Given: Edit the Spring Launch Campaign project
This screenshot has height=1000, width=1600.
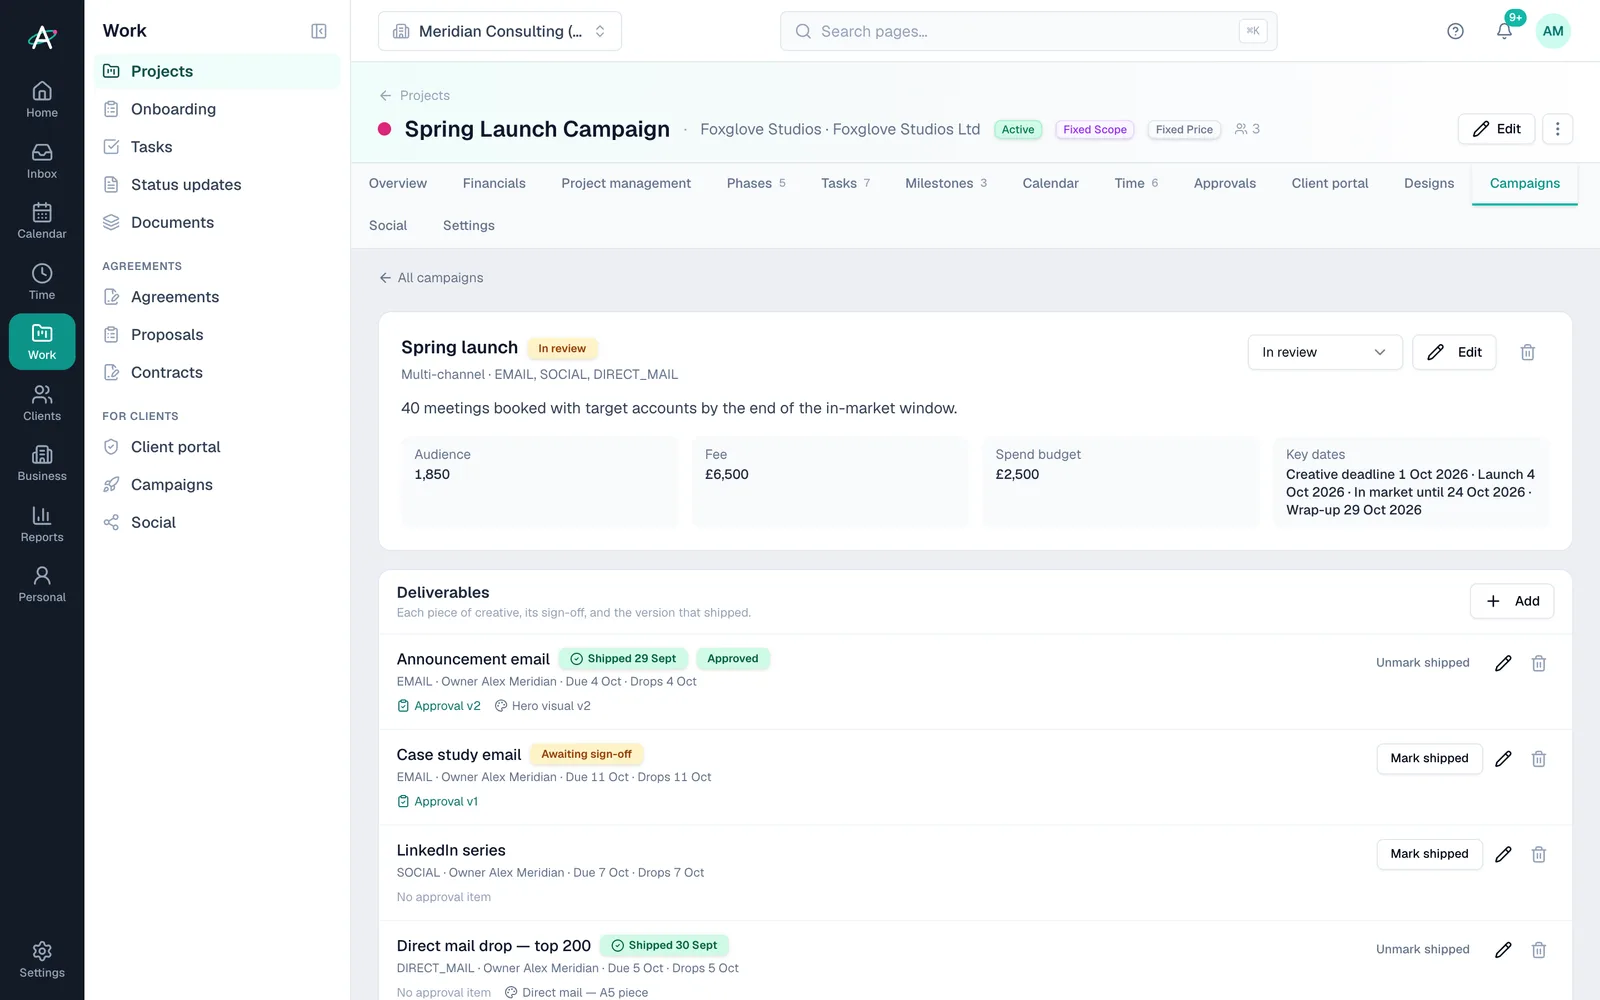Looking at the screenshot, I should (1496, 129).
